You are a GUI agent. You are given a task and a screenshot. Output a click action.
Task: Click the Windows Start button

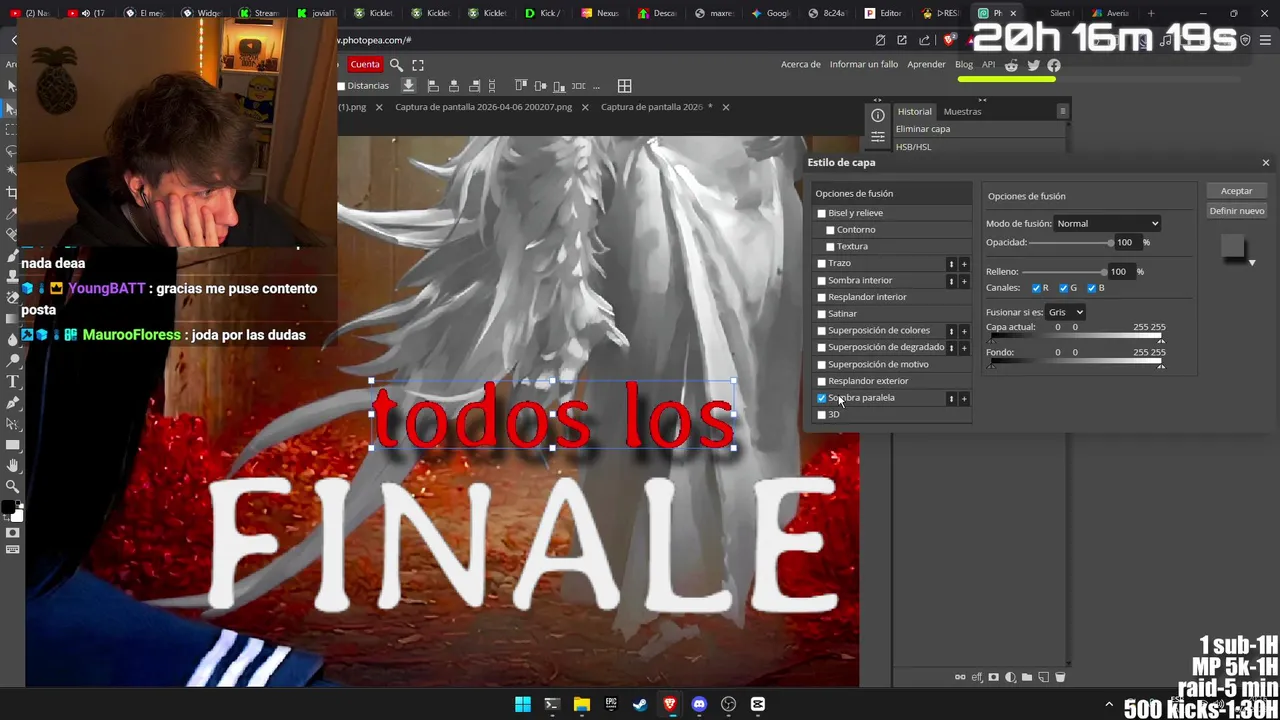[x=522, y=704]
